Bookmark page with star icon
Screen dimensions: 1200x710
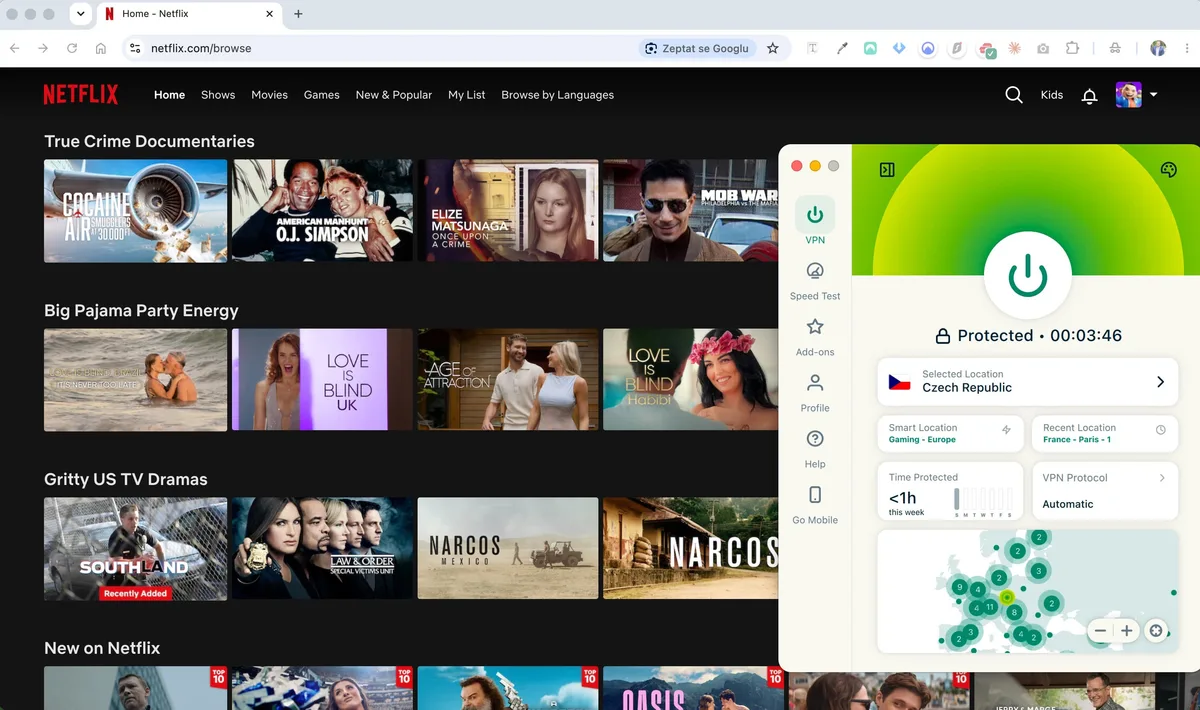click(x=772, y=48)
